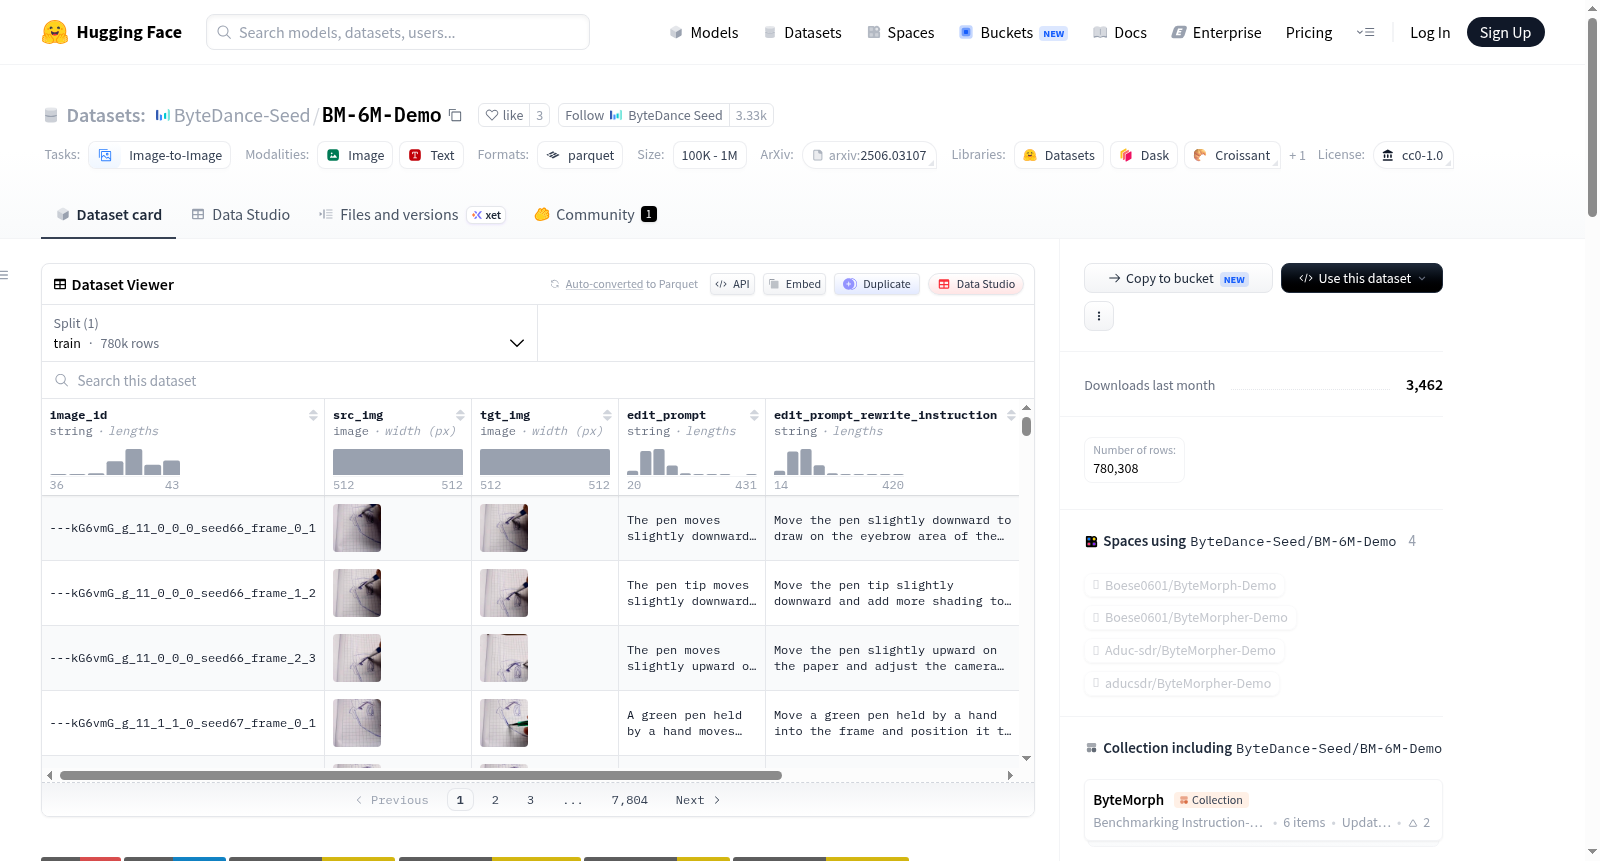Open the three-dot more options button
Image resolution: width=1600 pixels, height=861 pixels.
point(1099,316)
